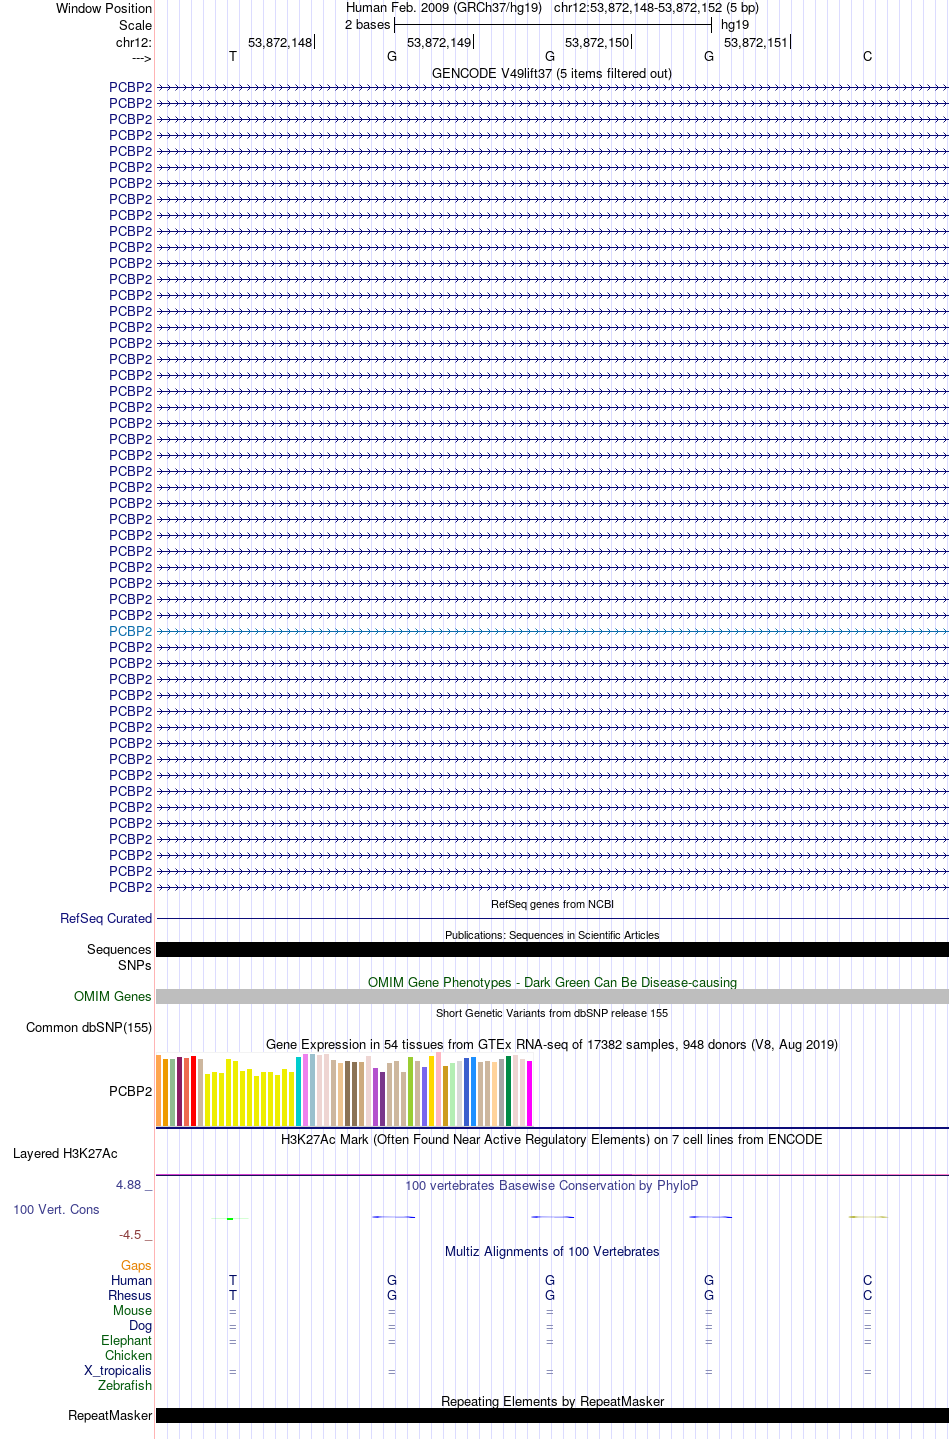The height and width of the screenshot is (1439, 950).
Task: Click the Publications: Sequences in Scientific Articles title
Action: (x=552, y=935)
